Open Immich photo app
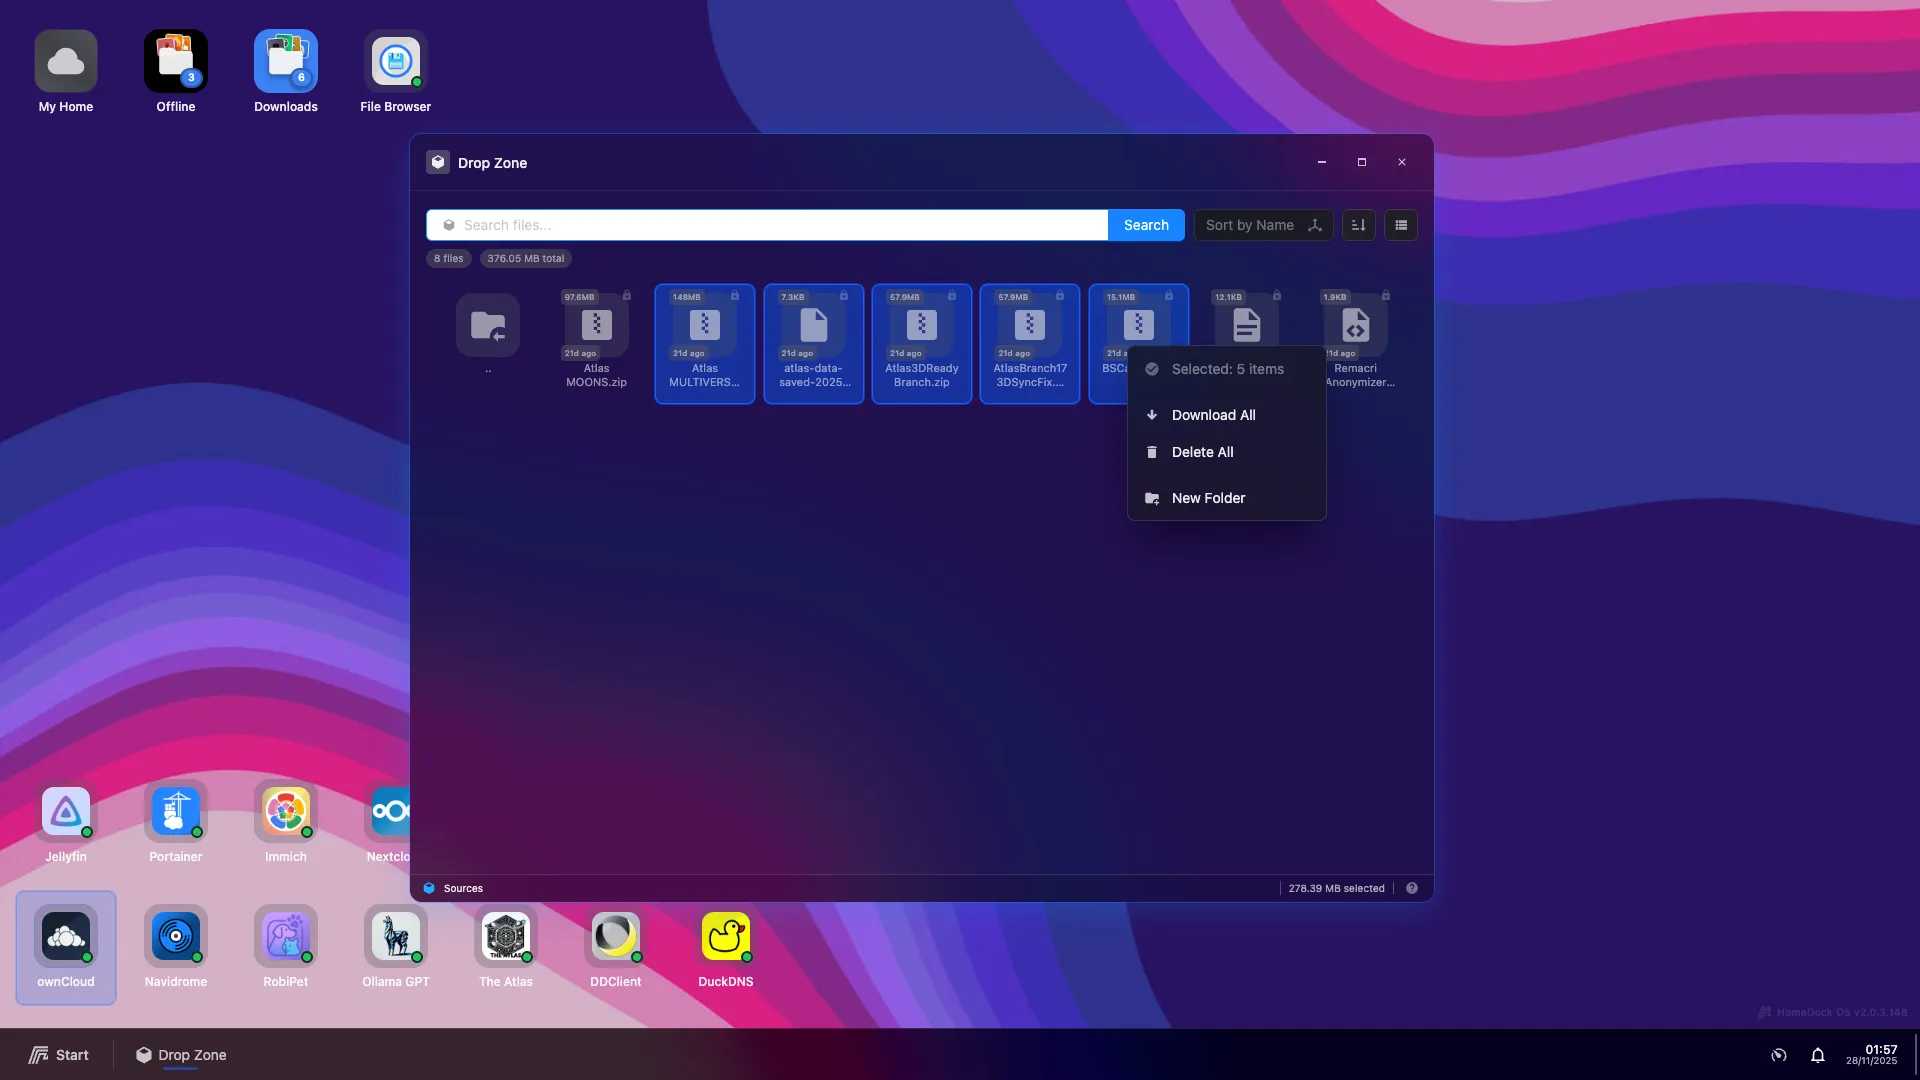Screen dimensions: 1920x1080 286,812
